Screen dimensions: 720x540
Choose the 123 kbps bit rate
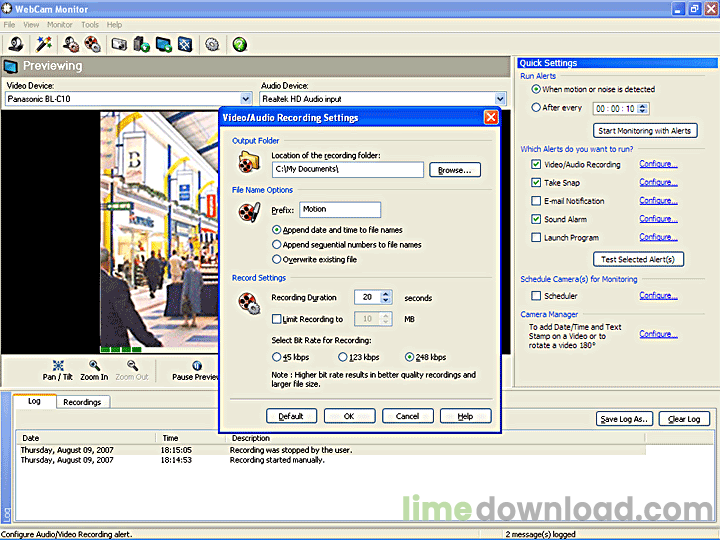tap(343, 357)
